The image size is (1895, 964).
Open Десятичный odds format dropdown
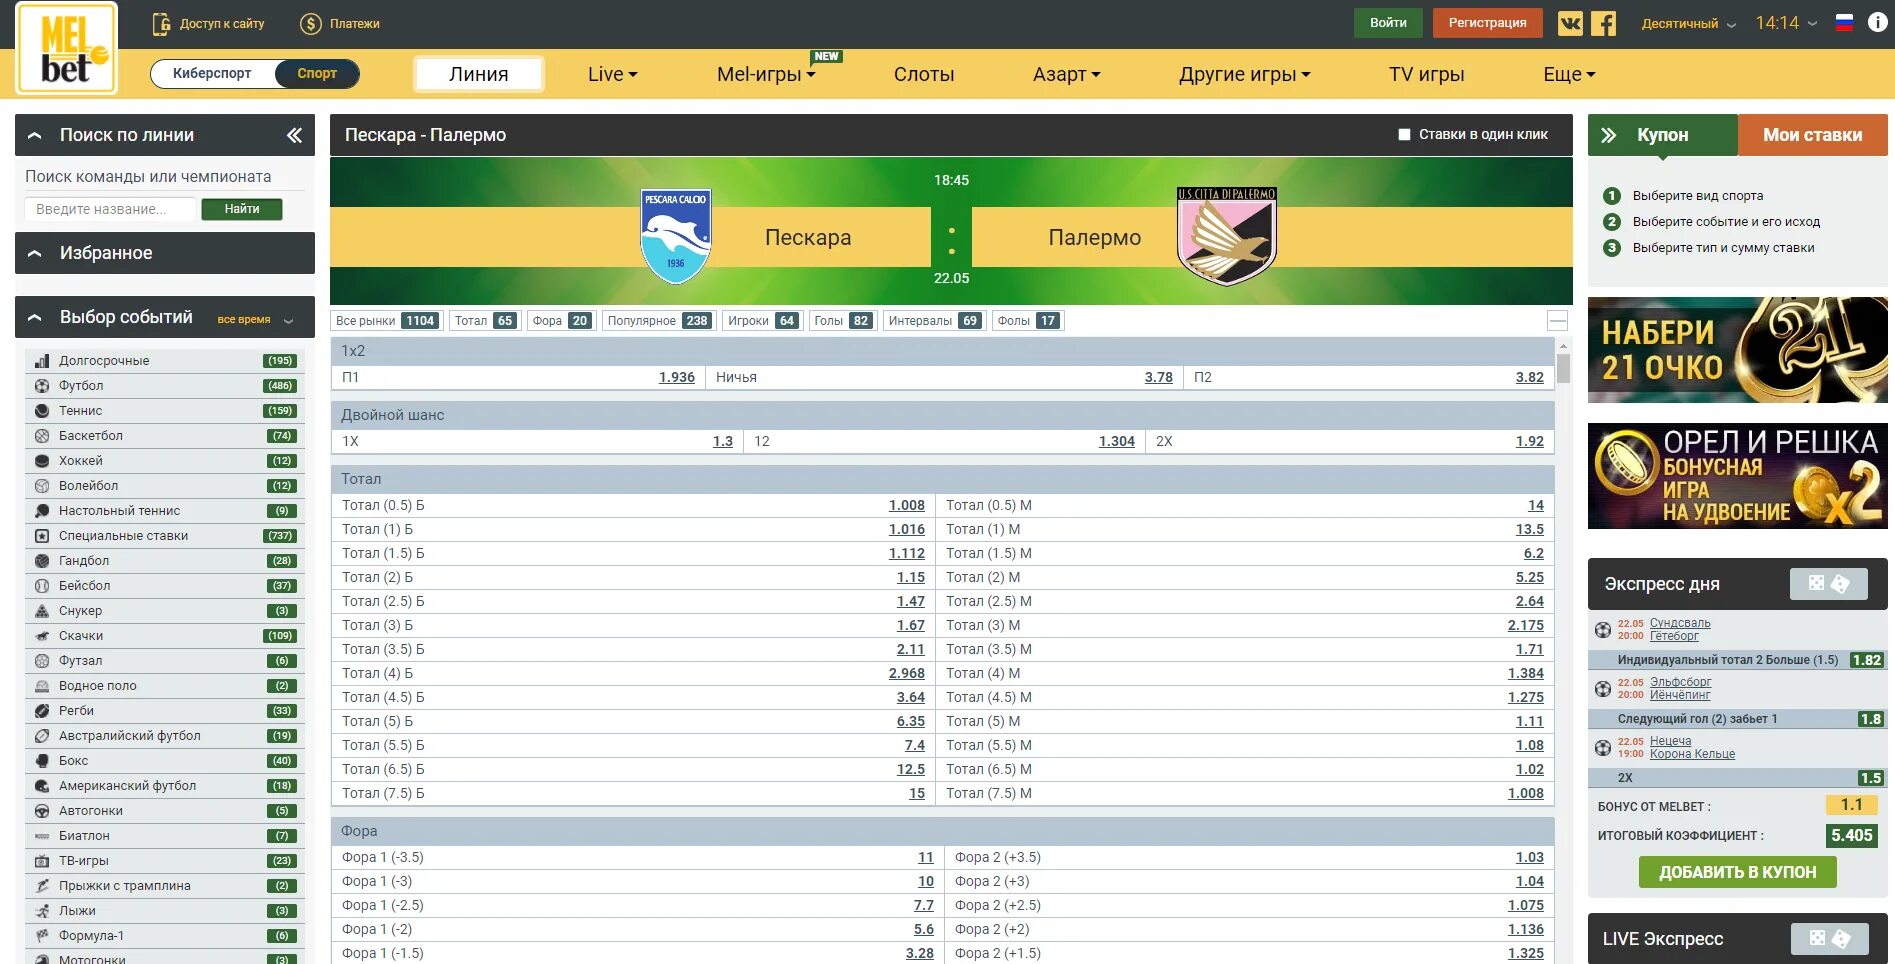point(1689,23)
